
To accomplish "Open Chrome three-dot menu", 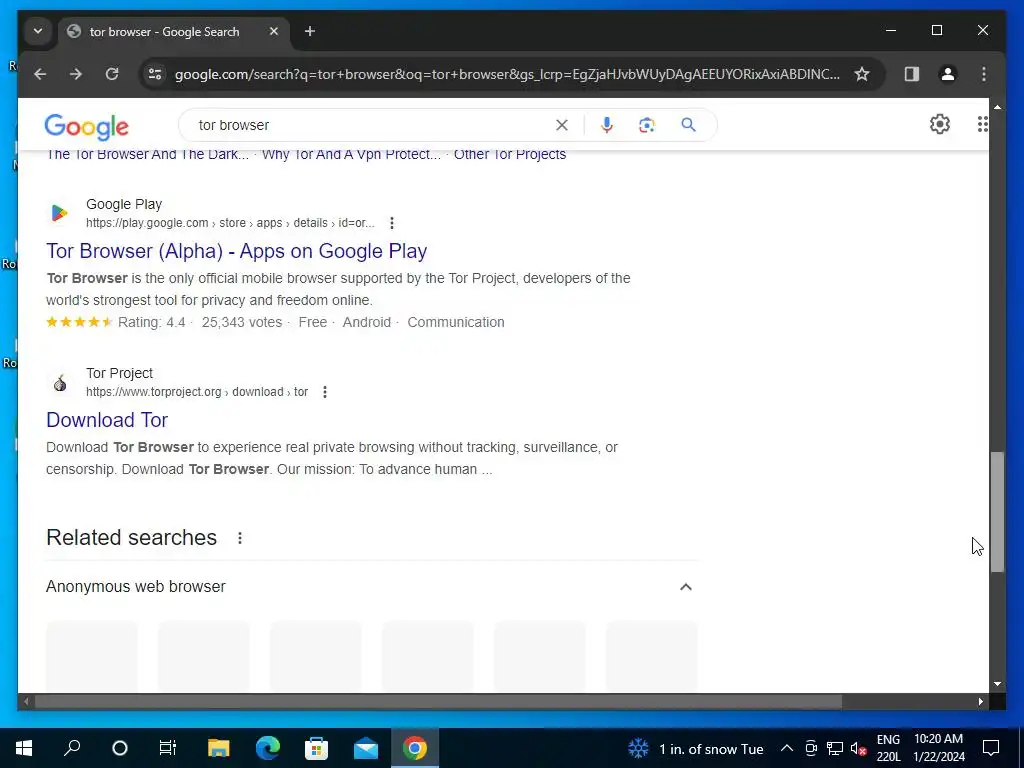I will 984,74.
